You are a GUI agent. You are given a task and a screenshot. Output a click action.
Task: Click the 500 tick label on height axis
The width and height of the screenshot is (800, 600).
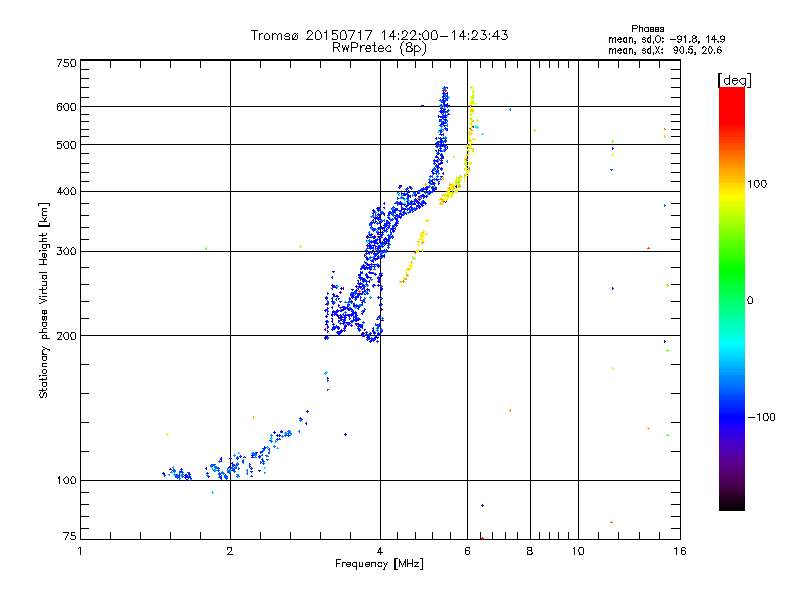coord(66,145)
